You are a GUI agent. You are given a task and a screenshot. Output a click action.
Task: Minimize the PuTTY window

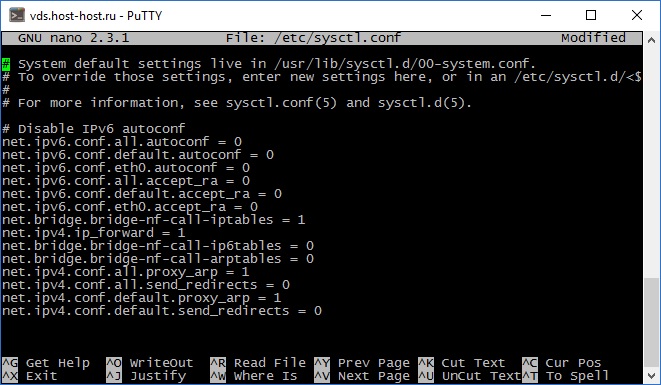(x=546, y=16)
